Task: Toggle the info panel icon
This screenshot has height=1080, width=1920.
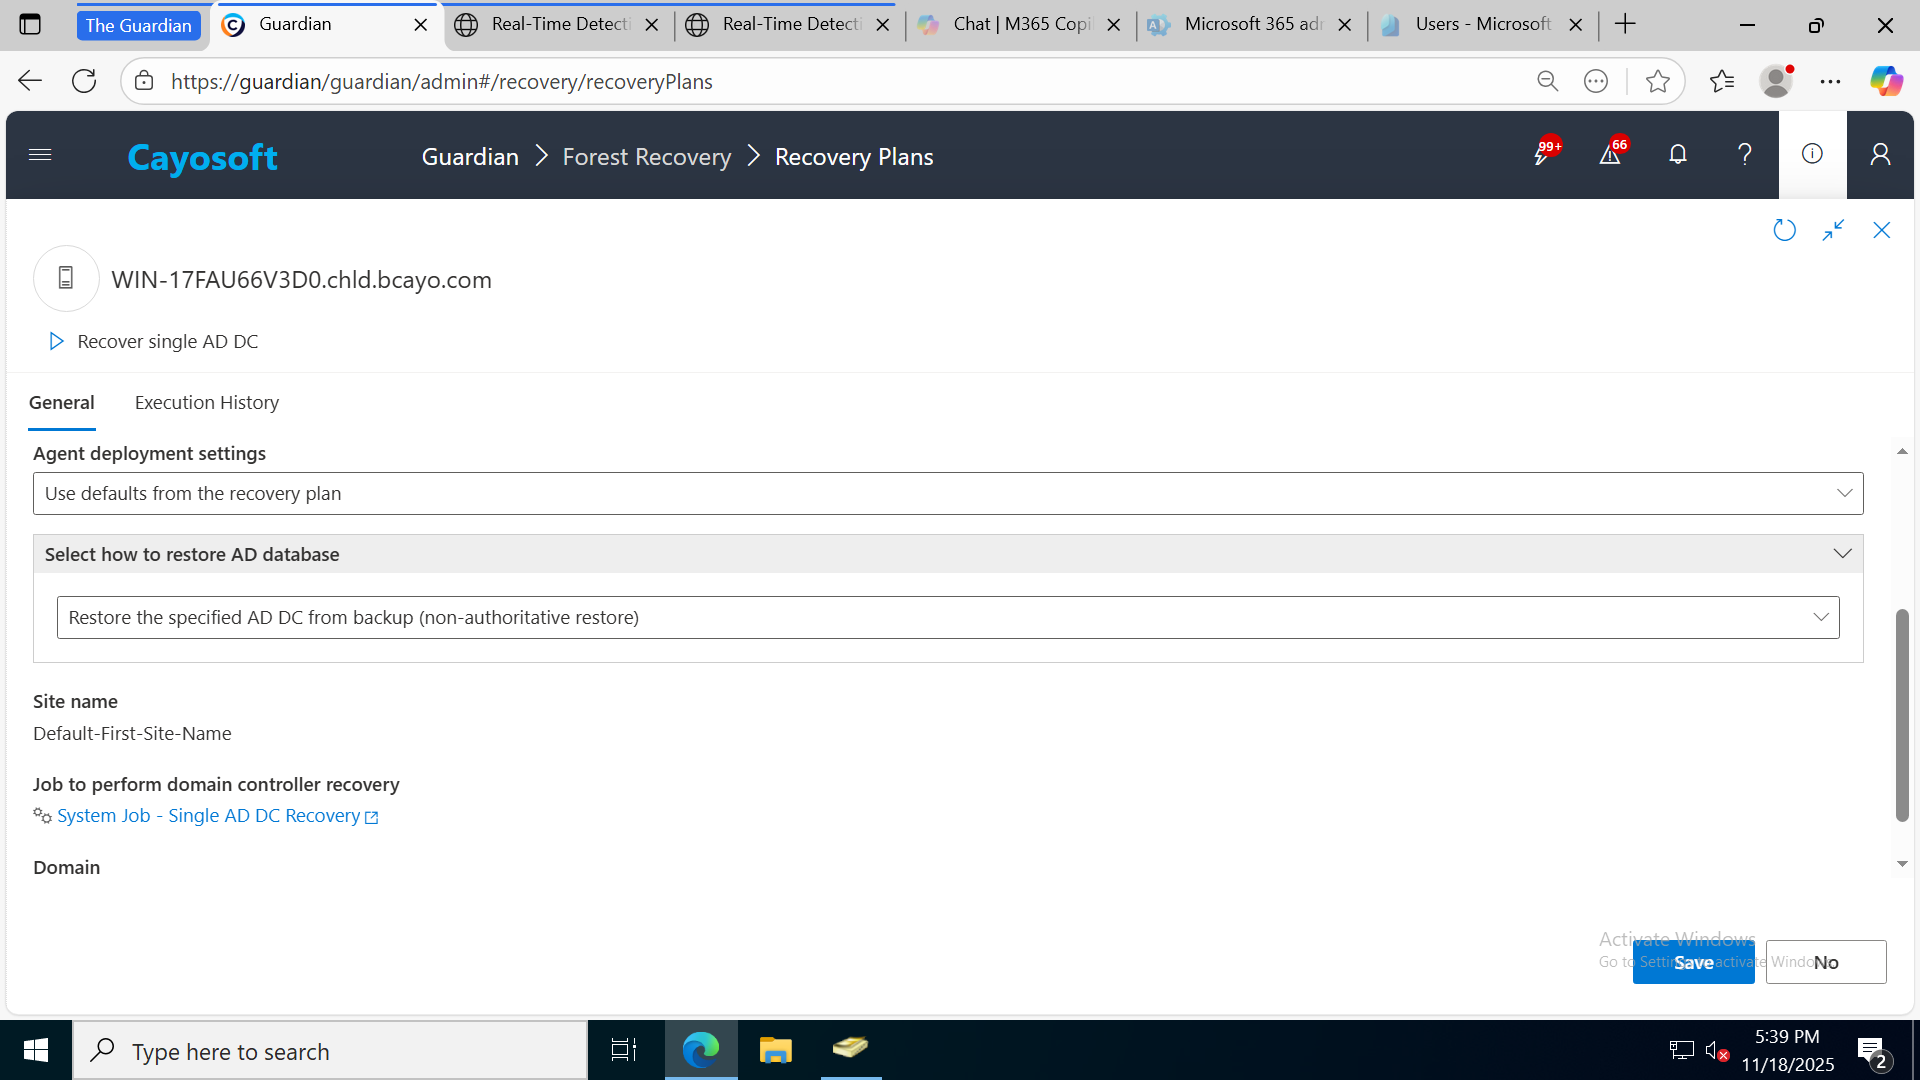Action: tap(1812, 154)
